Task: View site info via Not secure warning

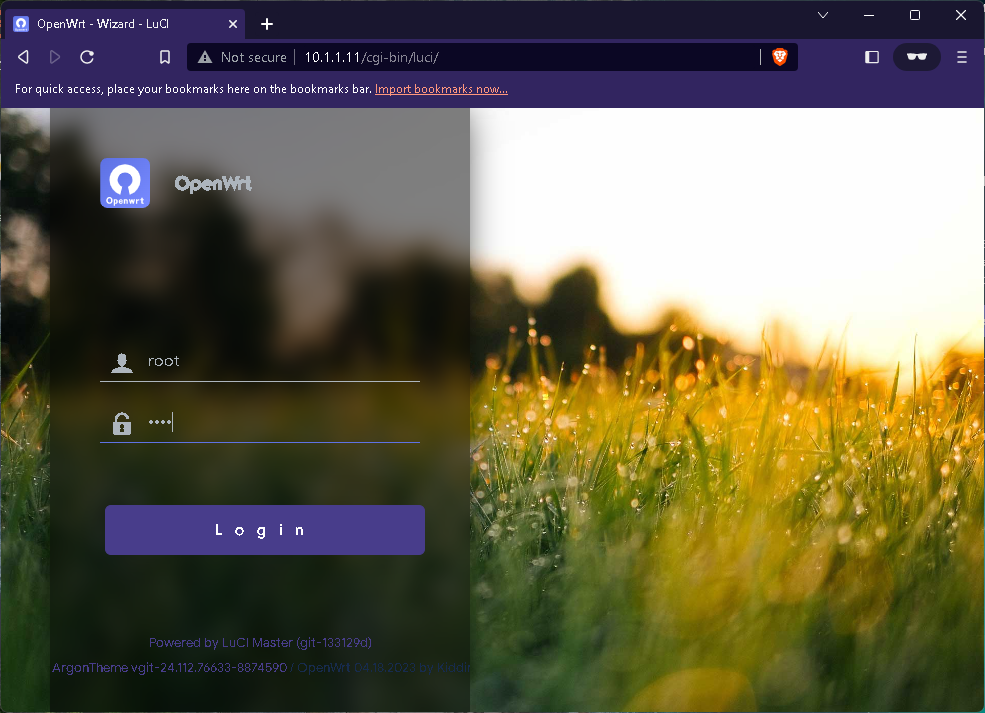Action: [x=242, y=57]
